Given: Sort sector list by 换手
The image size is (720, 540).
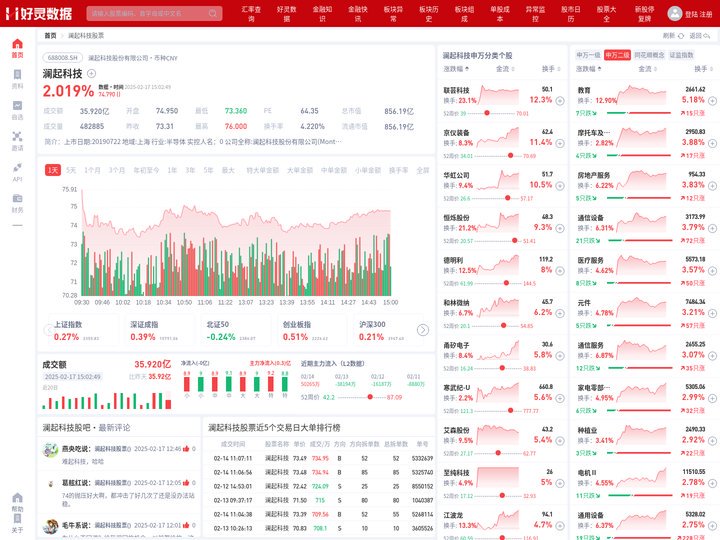Looking at the screenshot, I should [x=703, y=69].
